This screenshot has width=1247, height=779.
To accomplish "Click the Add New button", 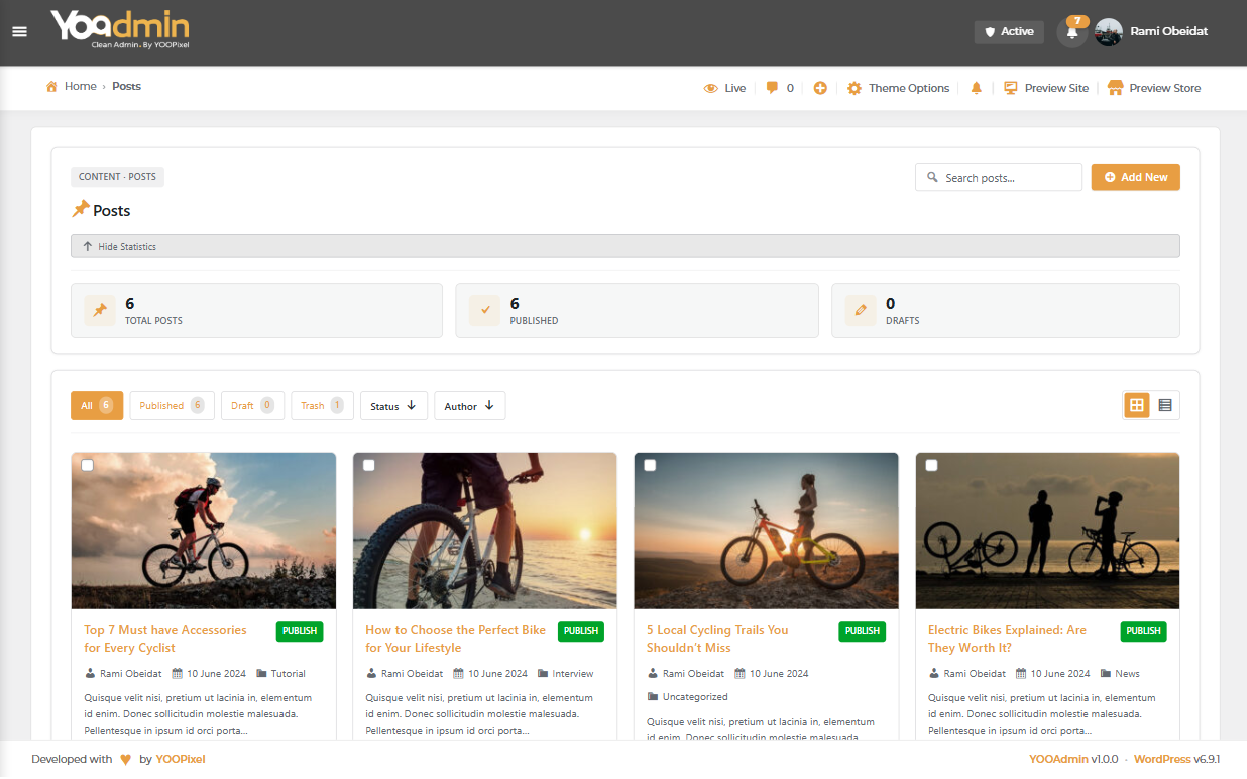I will click(x=1136, y=177).
